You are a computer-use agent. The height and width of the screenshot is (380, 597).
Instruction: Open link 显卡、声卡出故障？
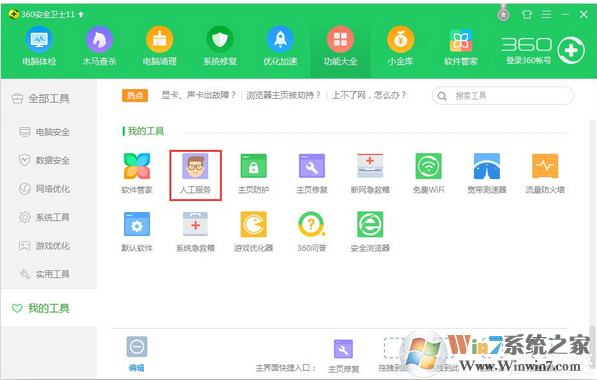(199, 95)
